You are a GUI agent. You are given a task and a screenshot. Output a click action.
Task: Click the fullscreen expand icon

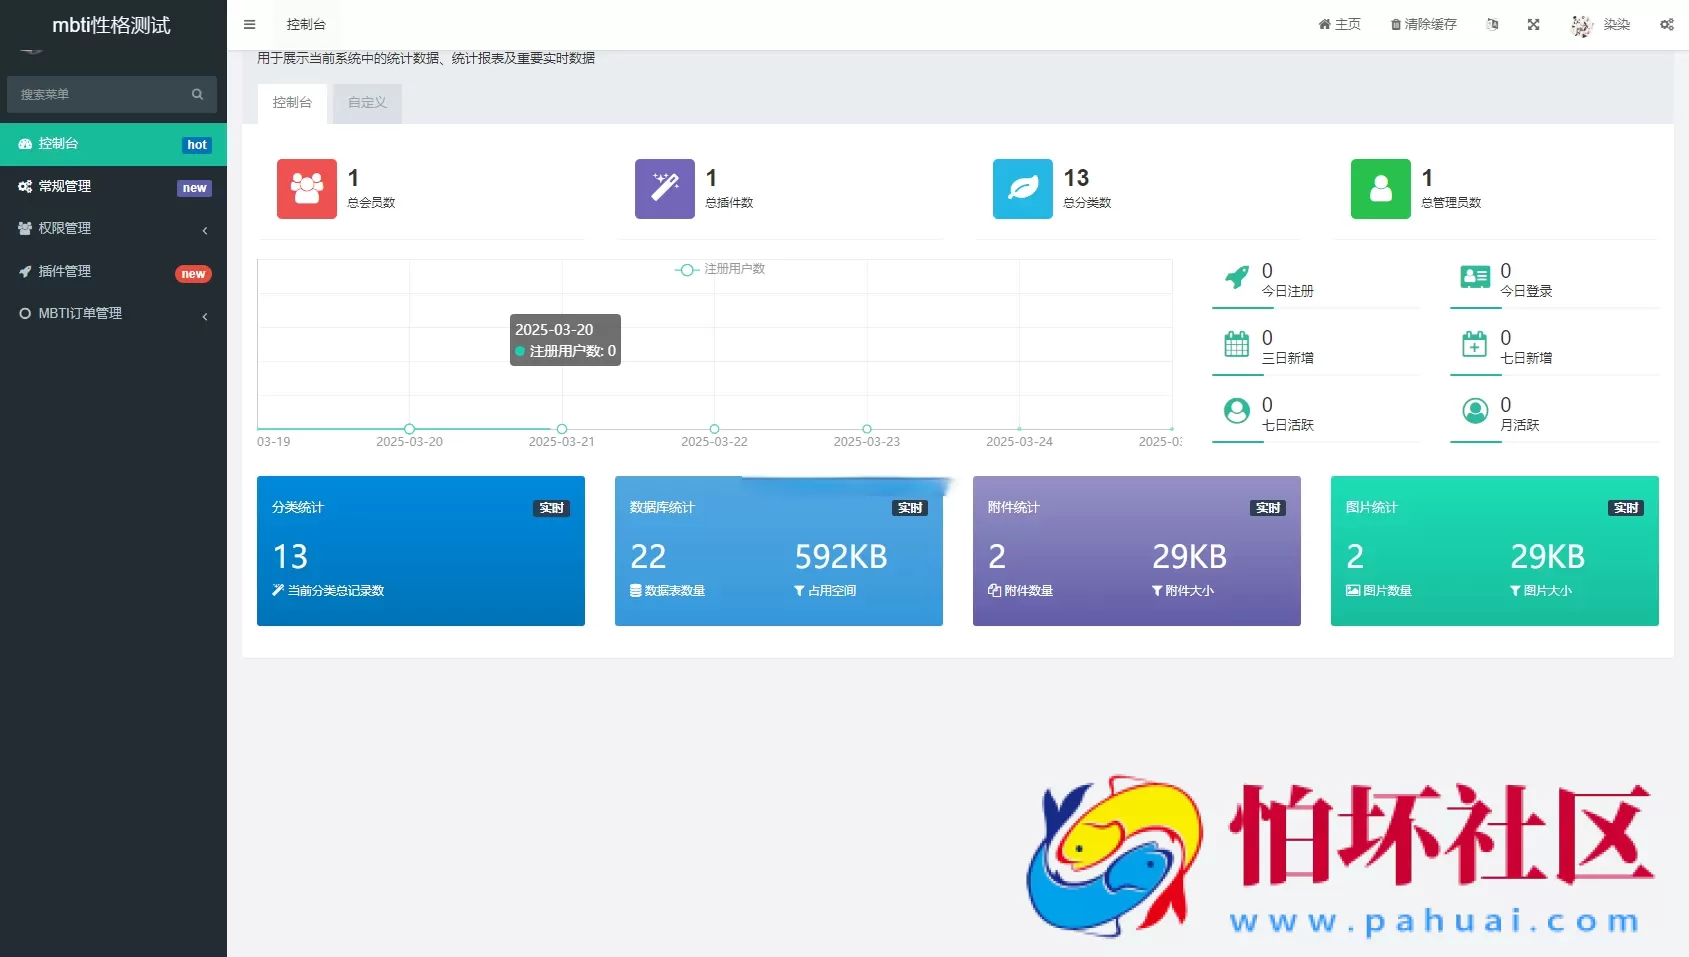pos(1533,25)
